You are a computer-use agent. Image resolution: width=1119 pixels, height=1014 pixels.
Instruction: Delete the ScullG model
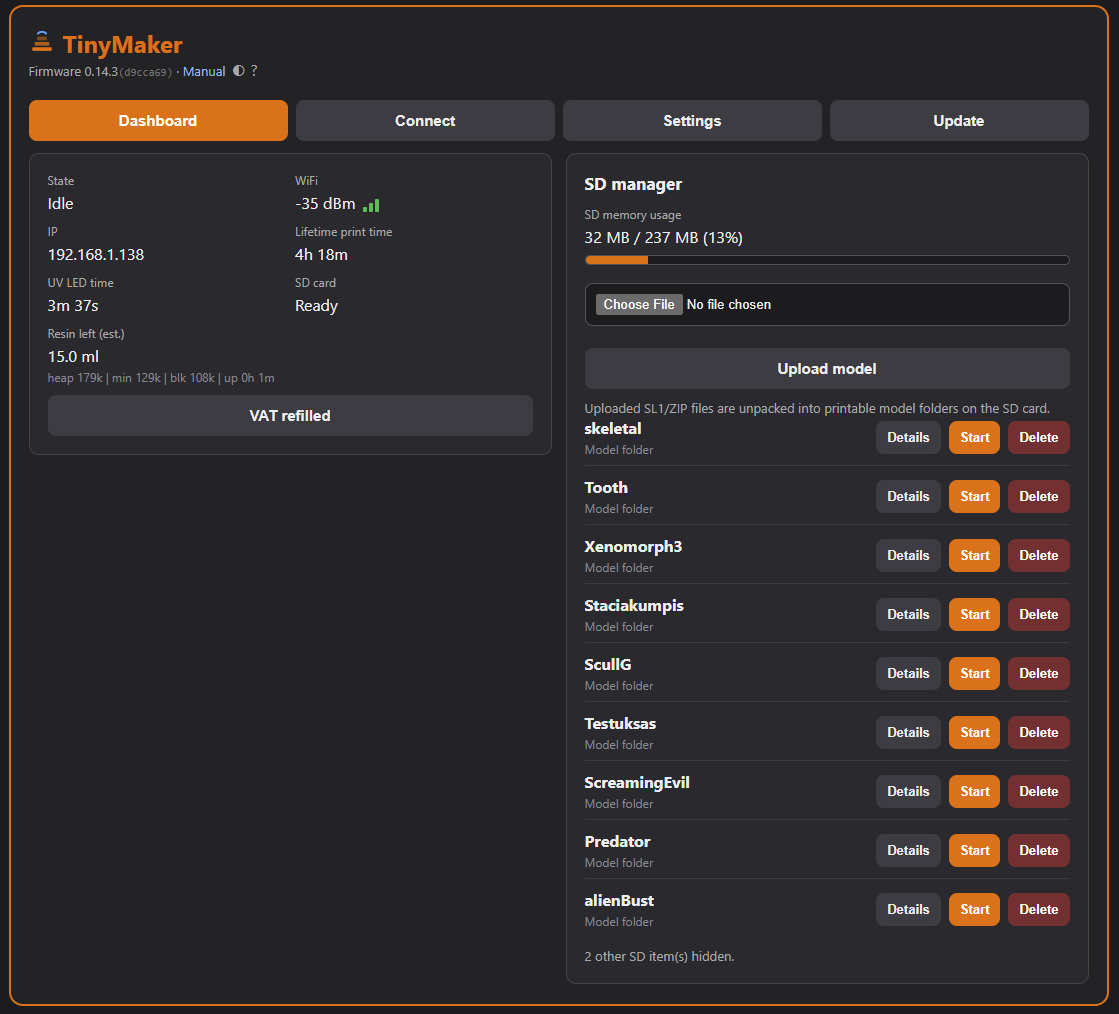1039,674
